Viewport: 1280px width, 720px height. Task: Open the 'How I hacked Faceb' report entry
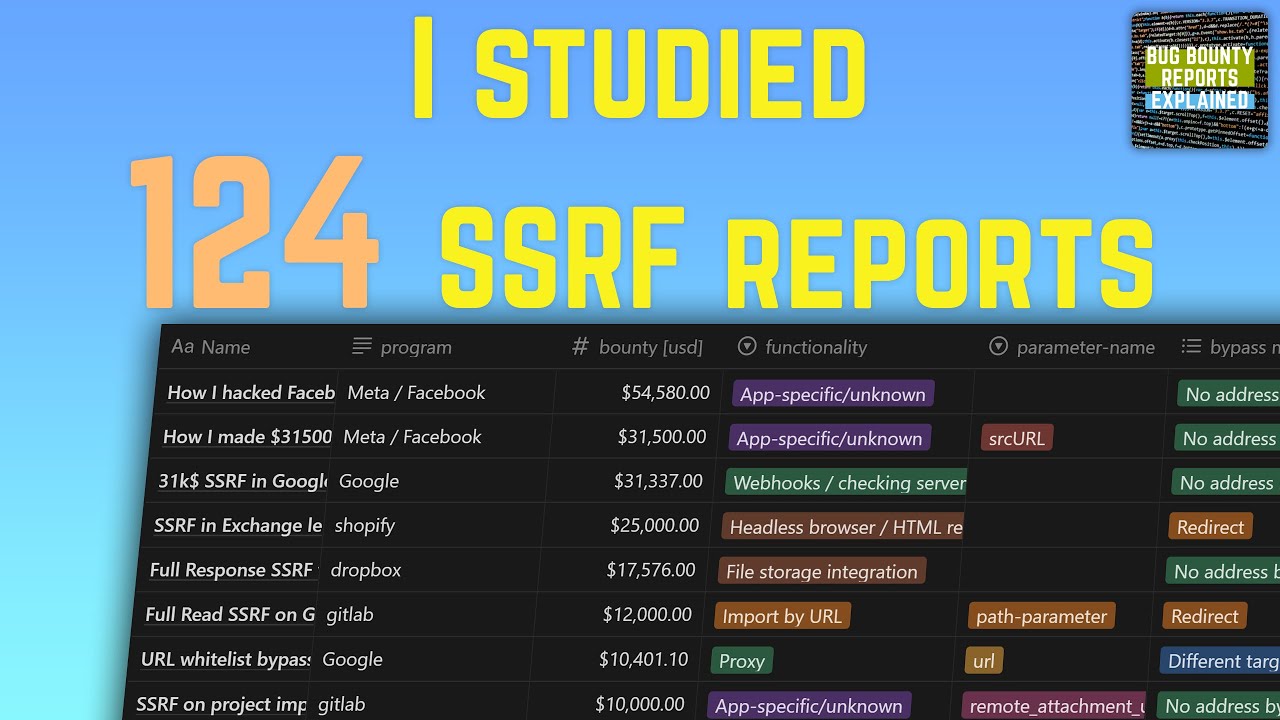[x=250, y=393]
